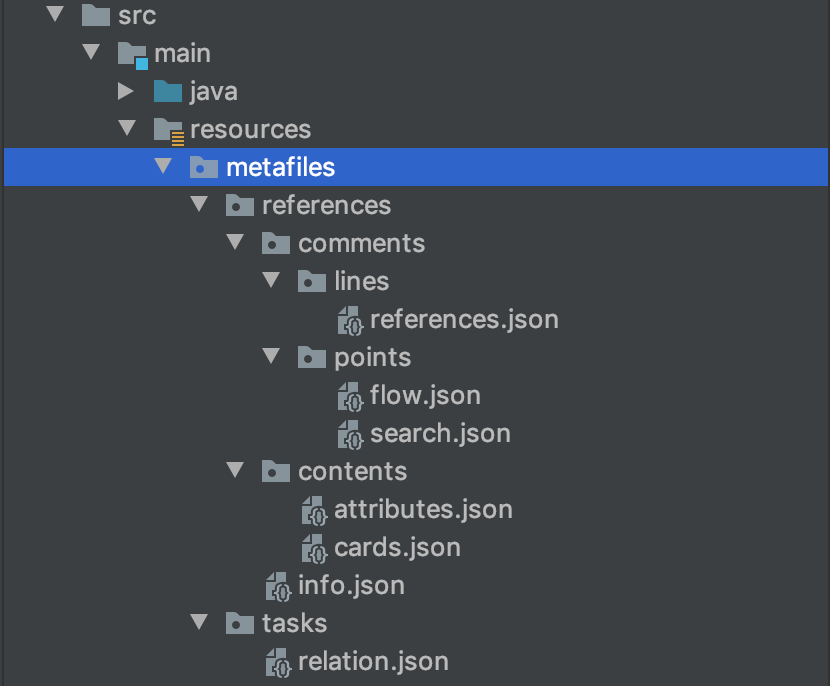This screenshot has height=686, width=830.
Task: Click the search.json file icon
Action: click(349, 434)
